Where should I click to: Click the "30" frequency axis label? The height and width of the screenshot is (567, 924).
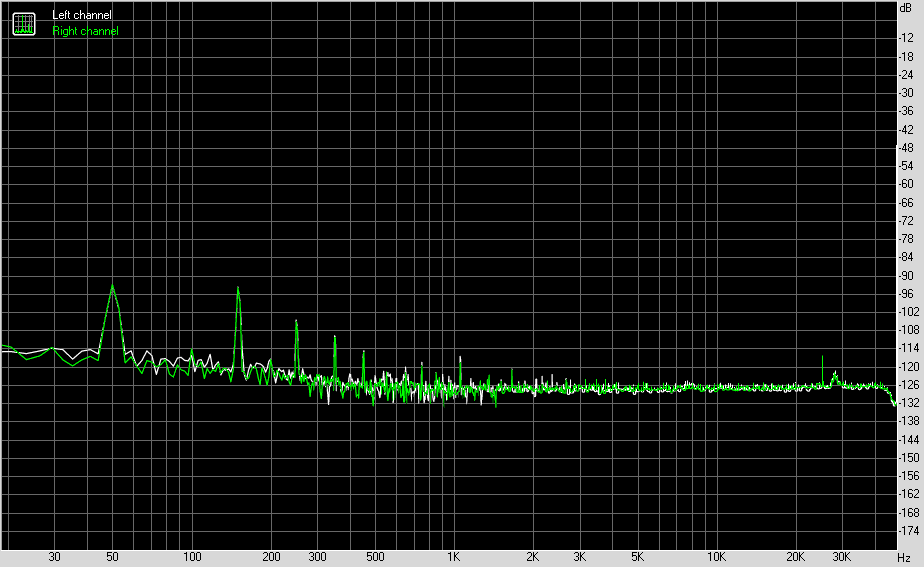[x=54, y=557]
